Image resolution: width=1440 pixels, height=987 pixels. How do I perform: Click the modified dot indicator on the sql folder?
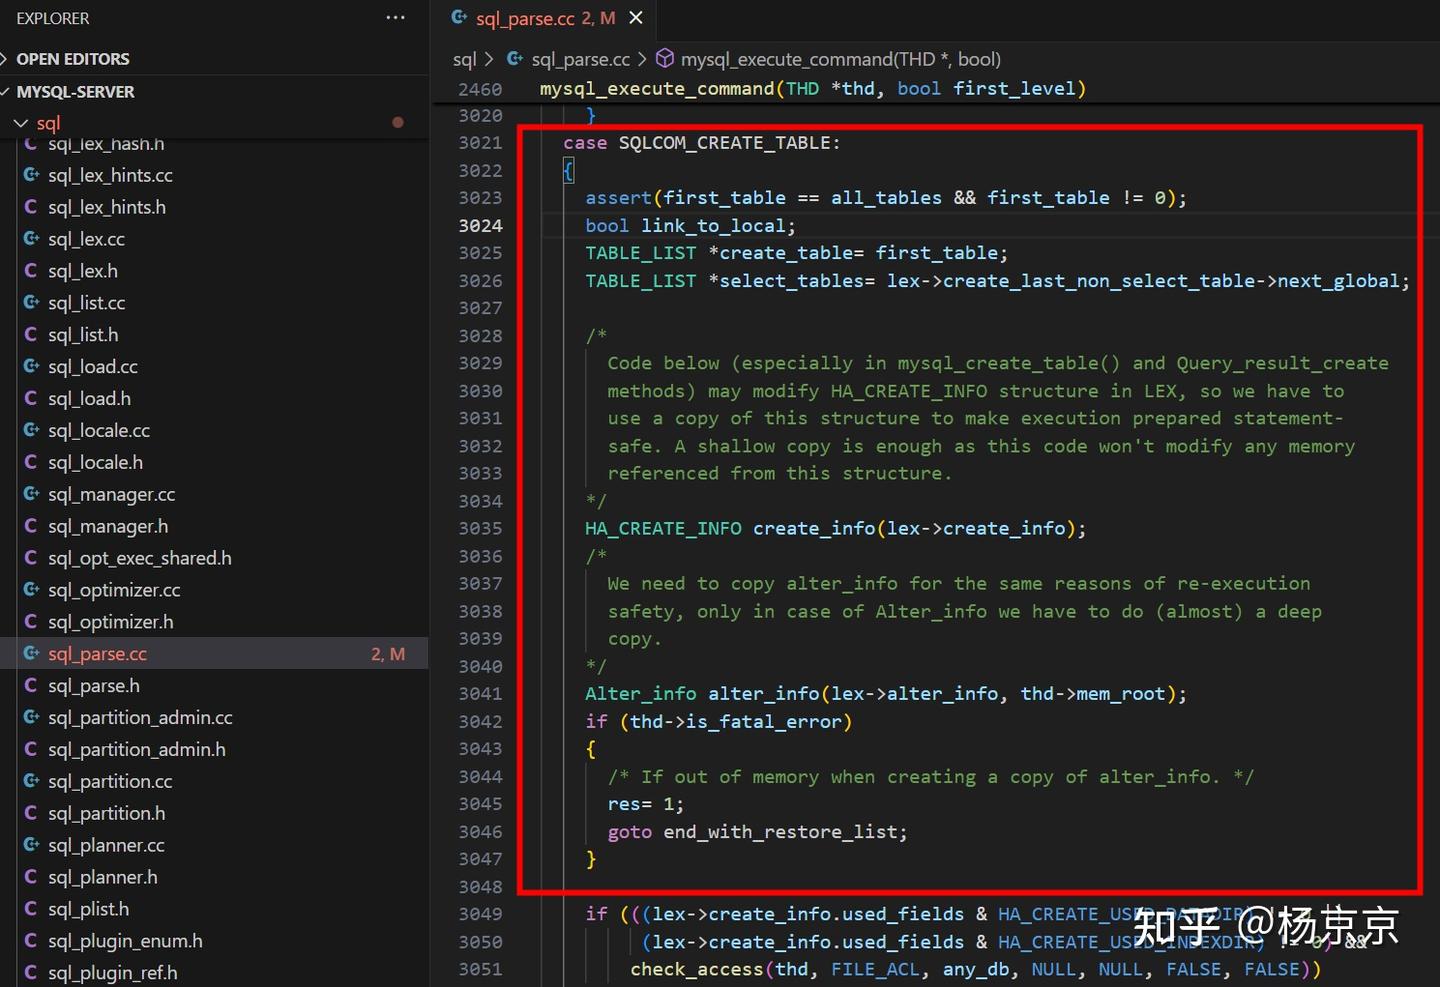pyautogui.click(x=398, y=123)
